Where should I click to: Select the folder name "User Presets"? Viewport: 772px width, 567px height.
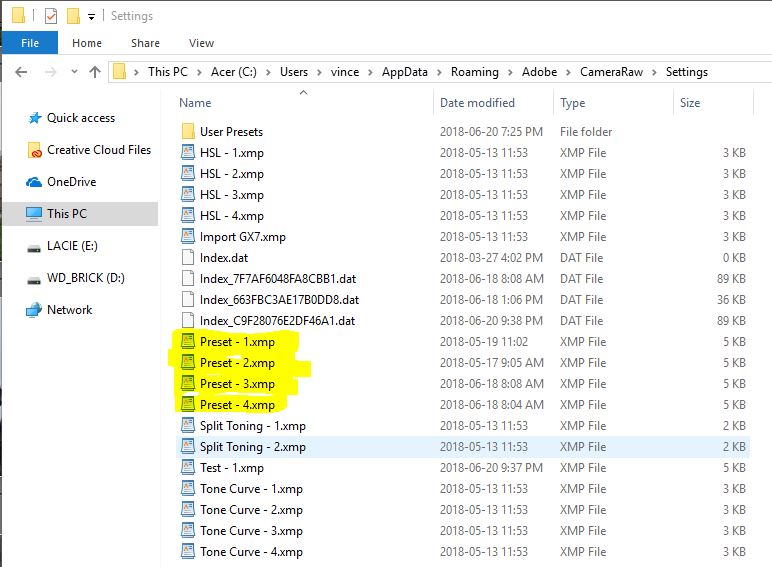click(x=231, y=131)
